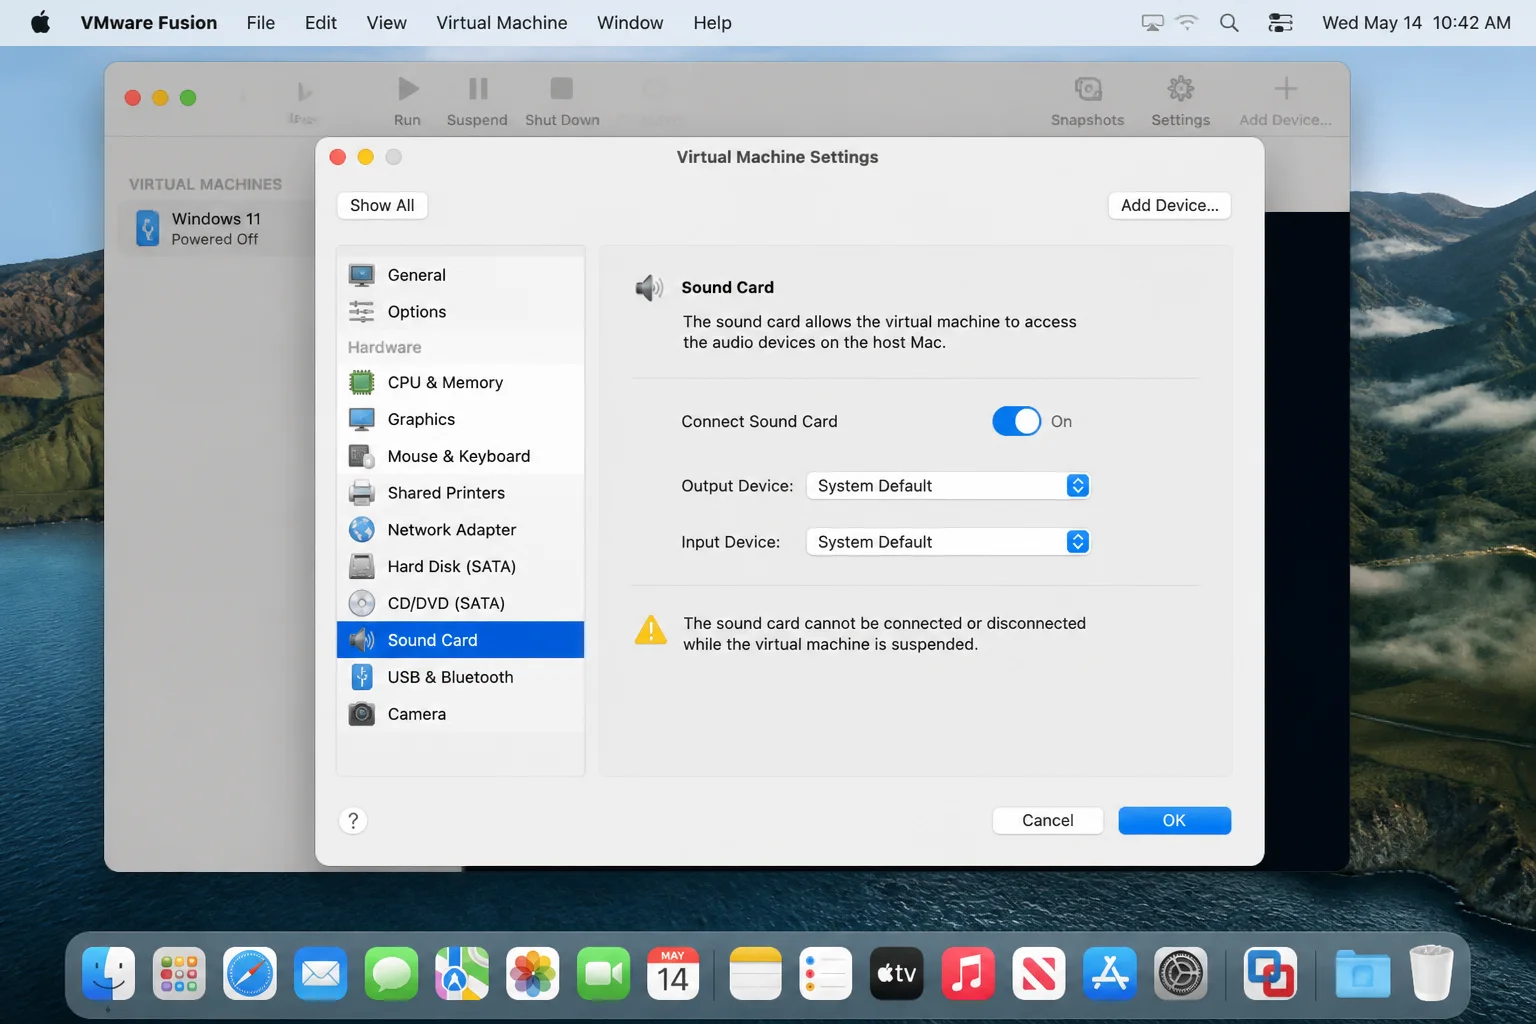Open Mail from the Dock
Image resolution: width=1536 pixels, height=1024 pixels.
point(320,973)
